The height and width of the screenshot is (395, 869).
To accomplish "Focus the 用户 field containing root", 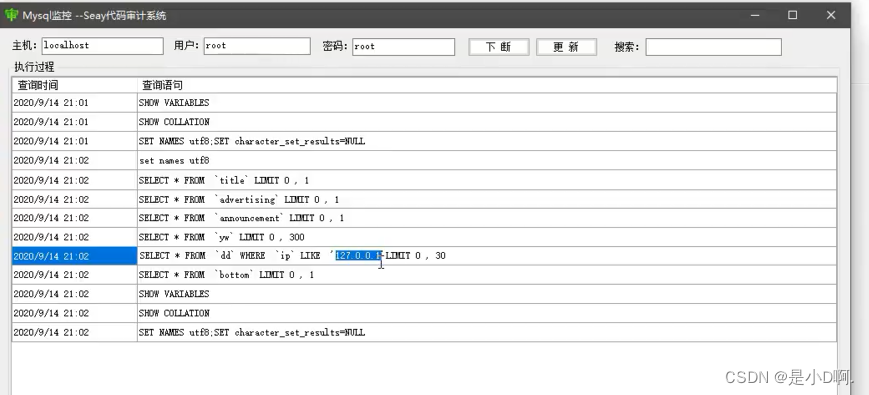I will tap(257, 46).
